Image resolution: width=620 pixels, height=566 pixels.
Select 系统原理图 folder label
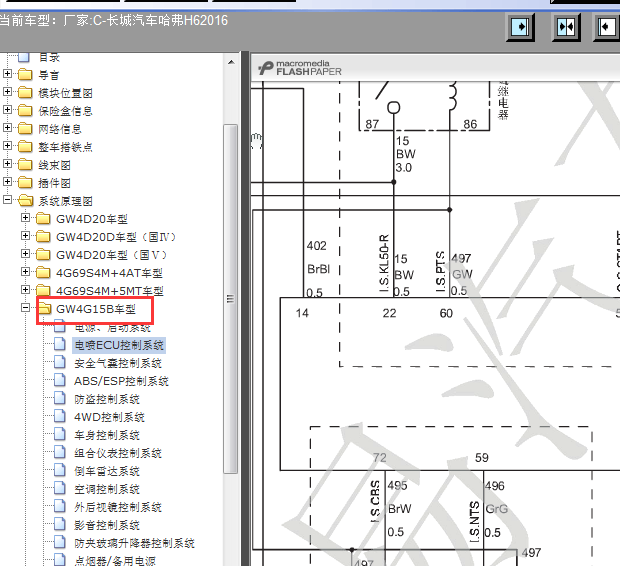(65, 201)
